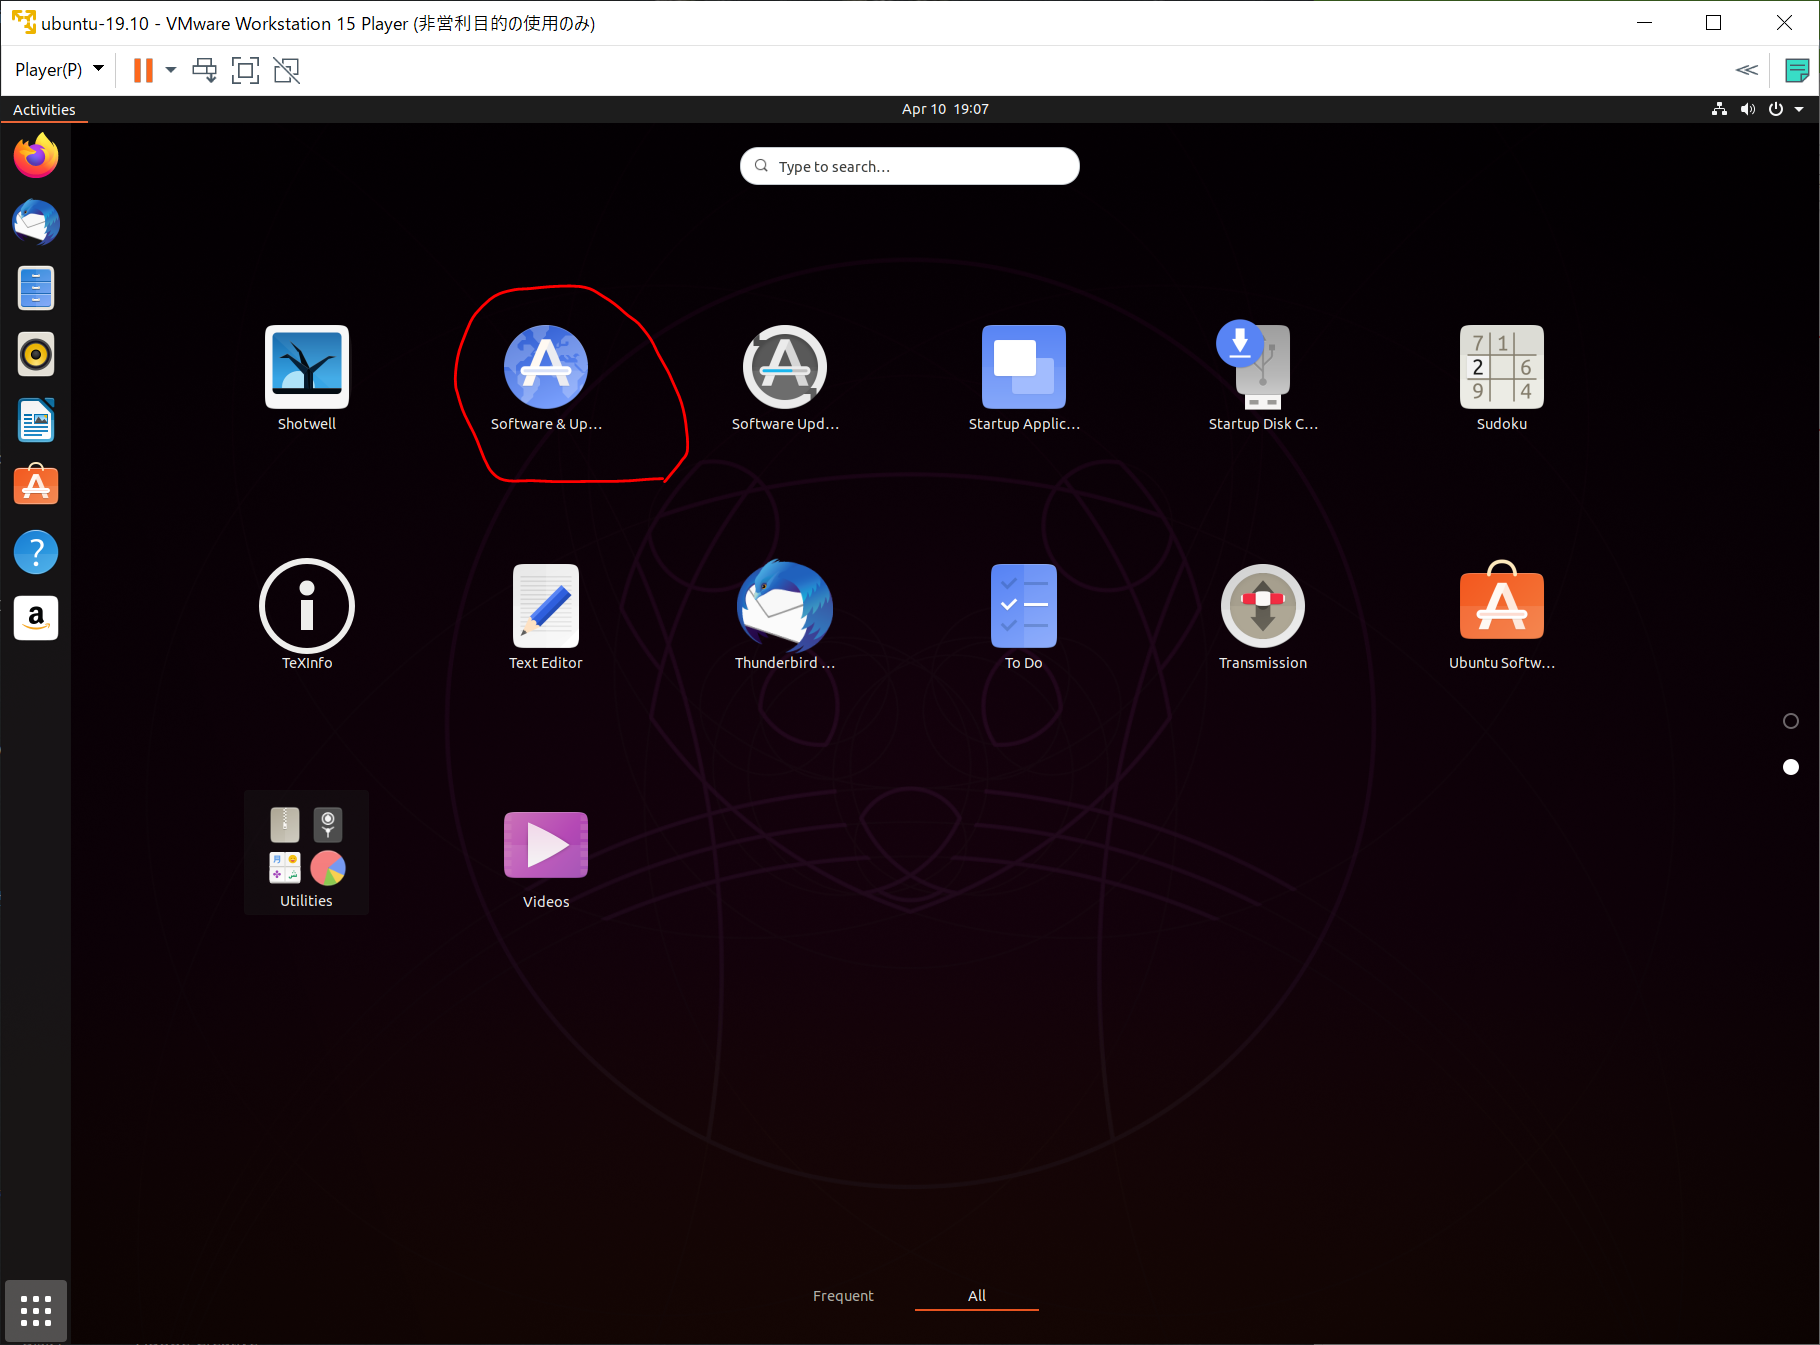Launch Transmission torrent client
1820x1345 pixels.
click(1263, 615)
